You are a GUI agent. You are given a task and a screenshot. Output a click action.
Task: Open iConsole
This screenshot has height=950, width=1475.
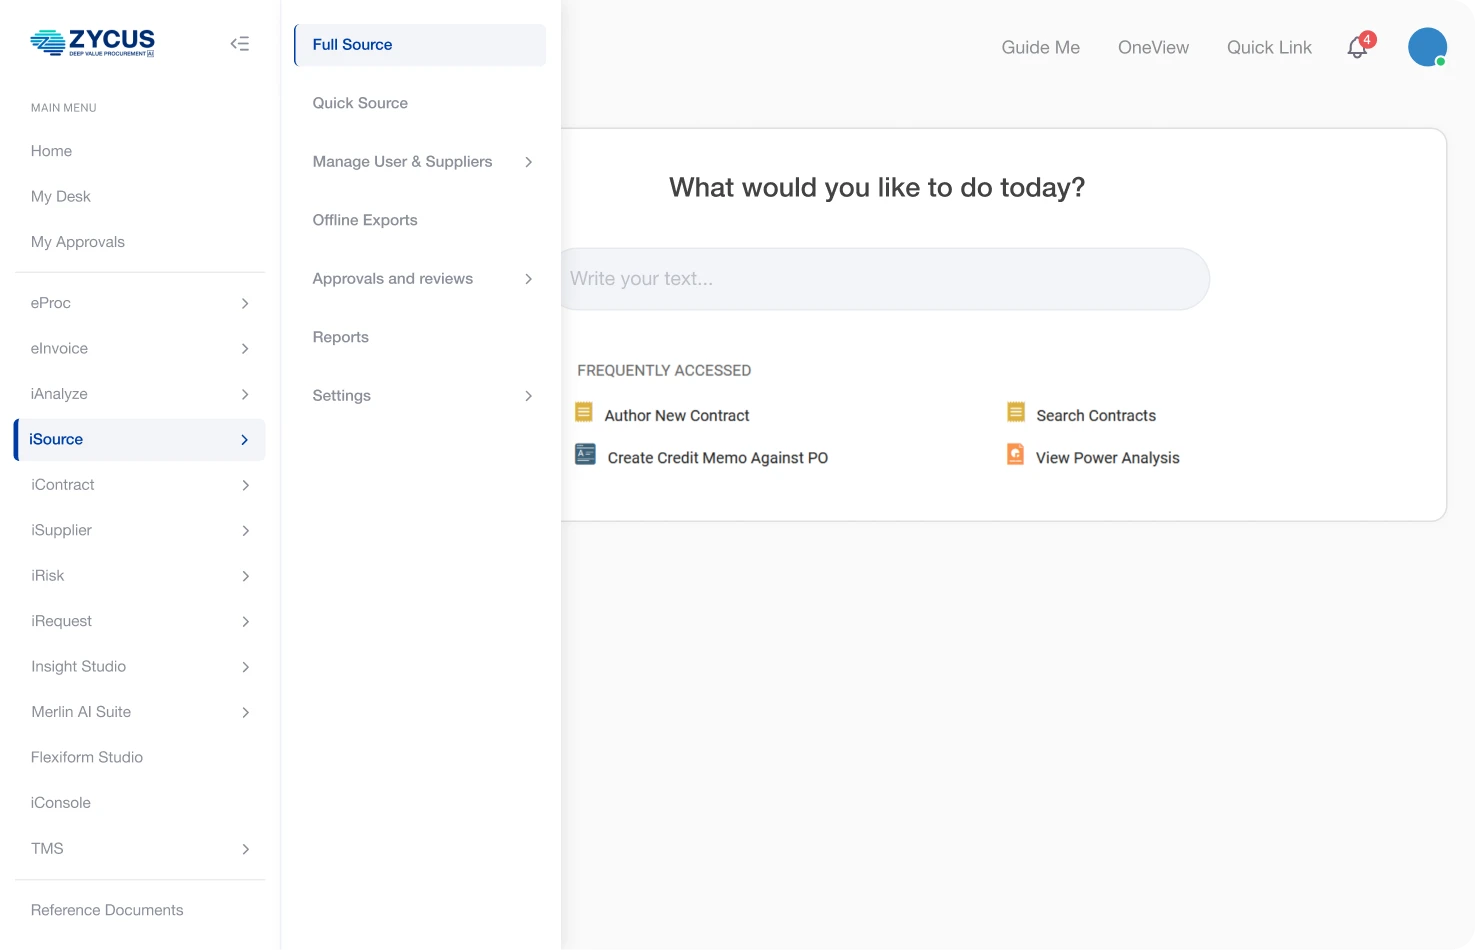tap(60, 803)
